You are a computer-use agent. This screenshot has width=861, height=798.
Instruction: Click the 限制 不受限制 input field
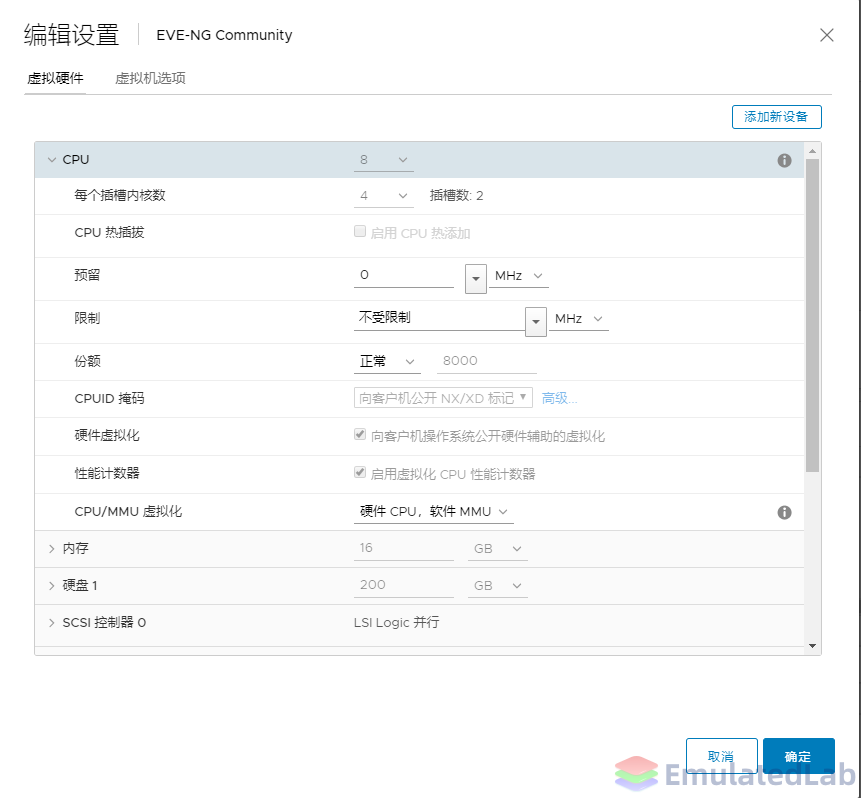pos(439,319)
